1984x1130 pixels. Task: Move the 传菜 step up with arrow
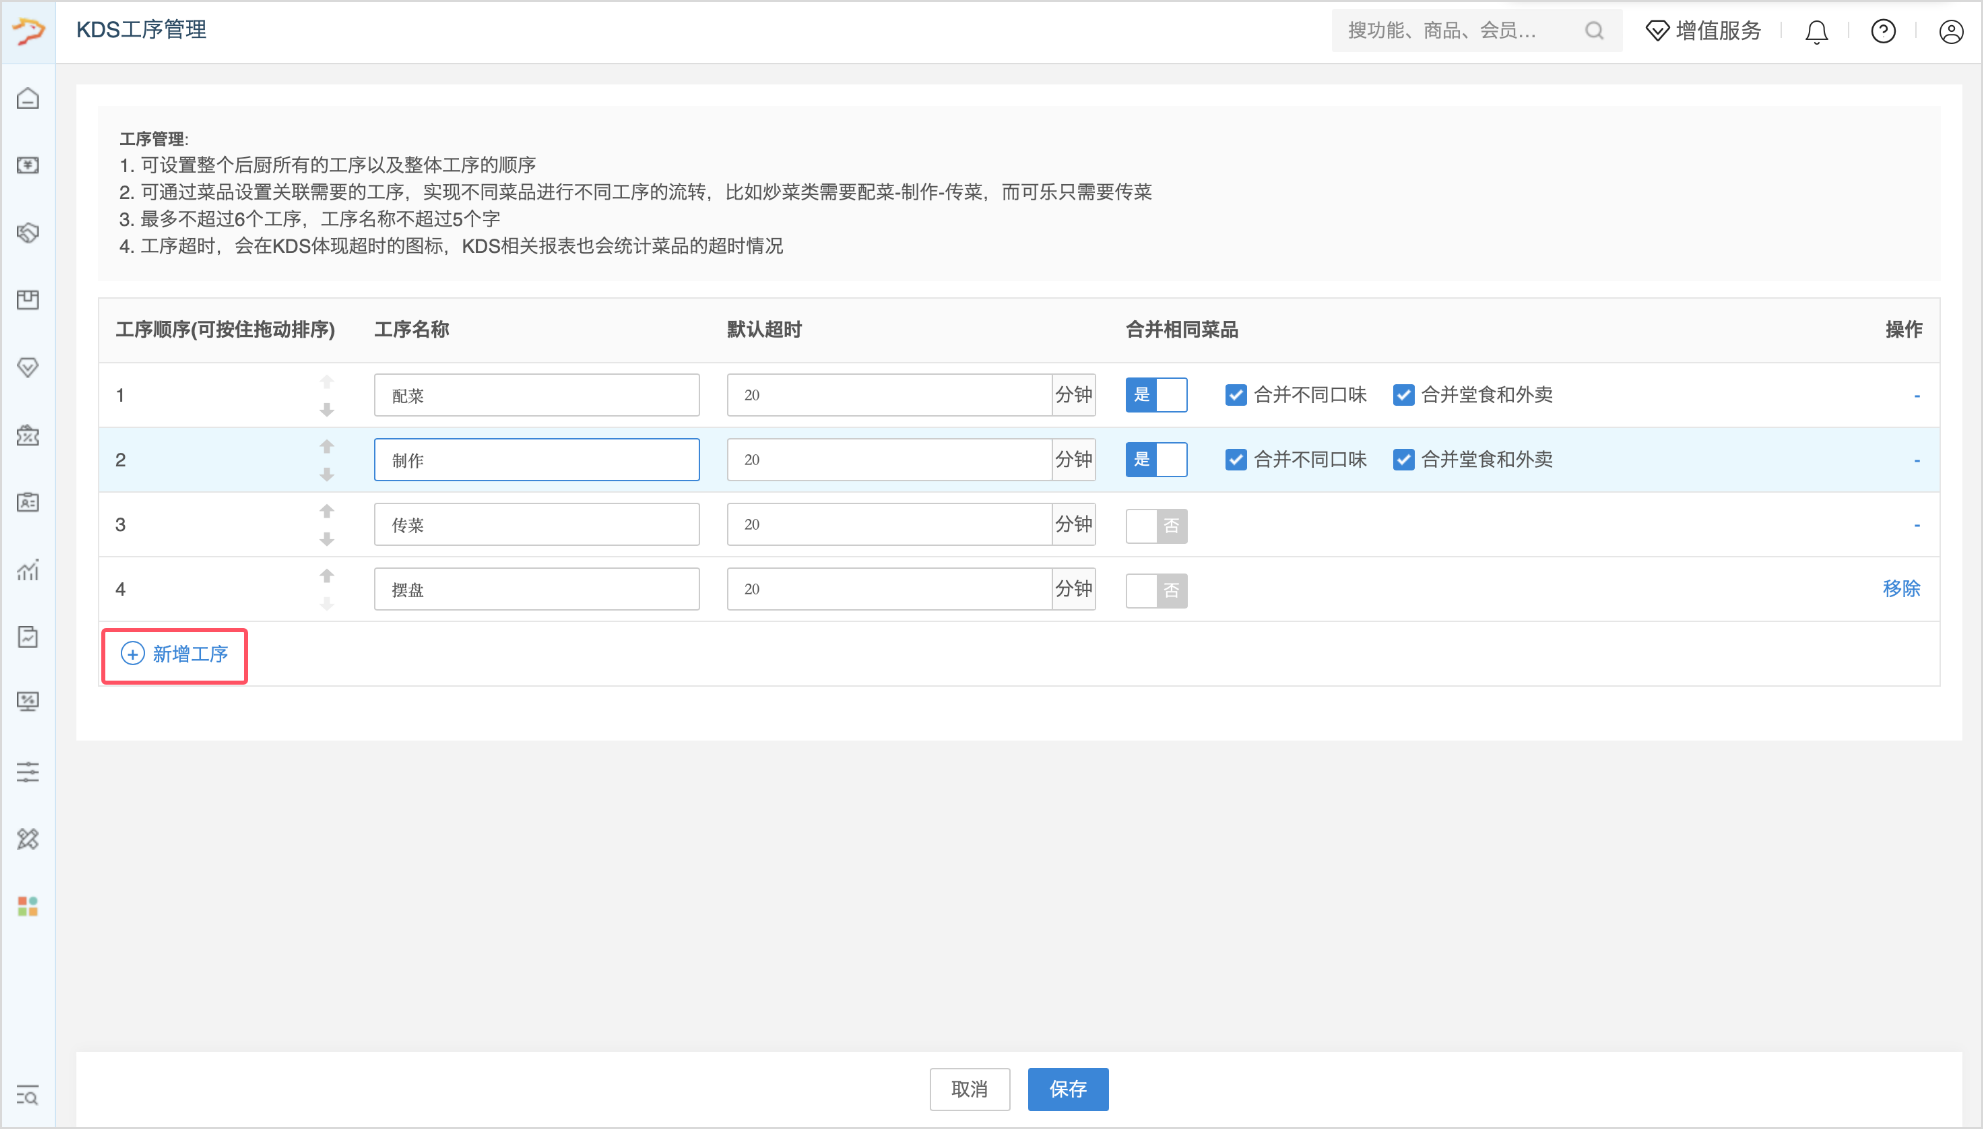(327, 511)
